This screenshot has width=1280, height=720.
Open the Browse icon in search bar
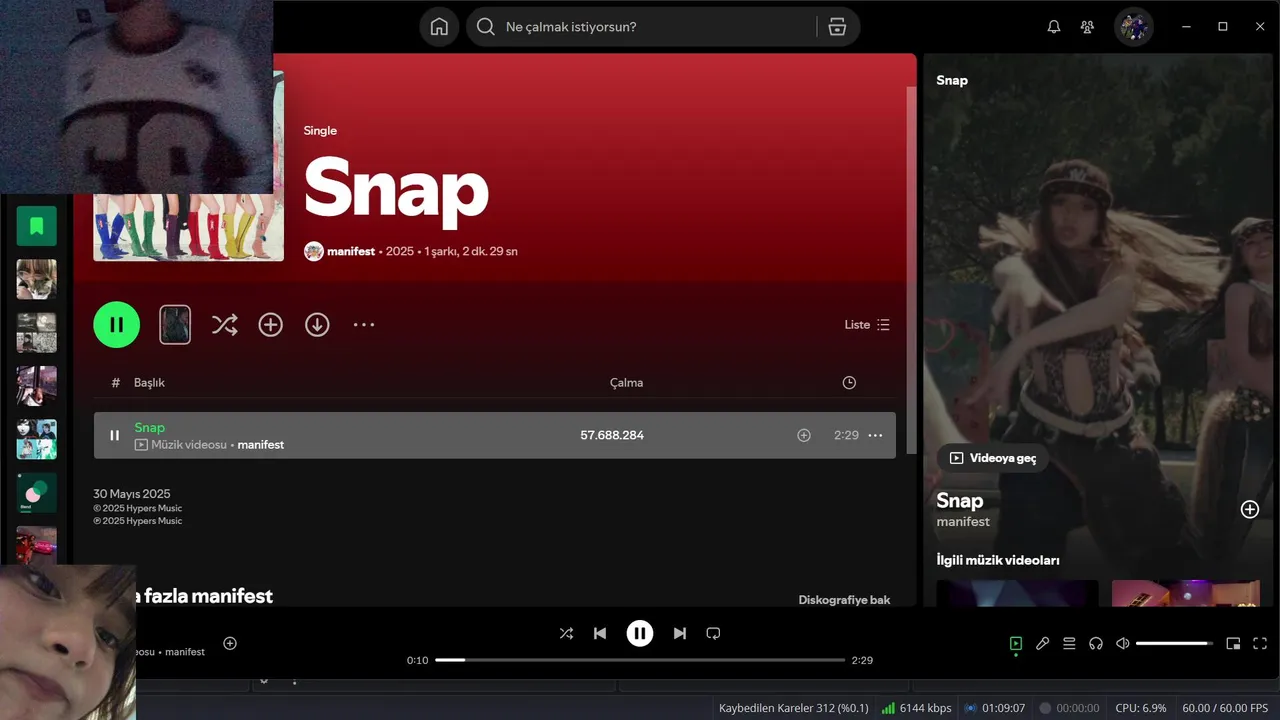click(x=837, y=27)
